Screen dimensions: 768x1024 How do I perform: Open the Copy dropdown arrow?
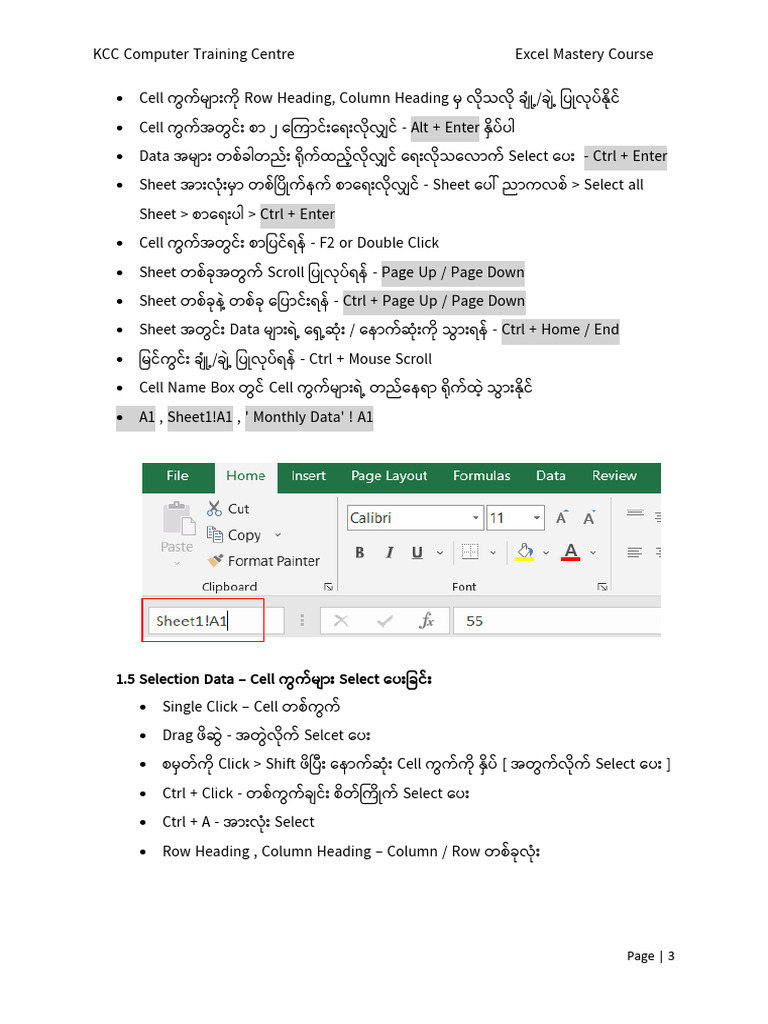pos(278,535)
